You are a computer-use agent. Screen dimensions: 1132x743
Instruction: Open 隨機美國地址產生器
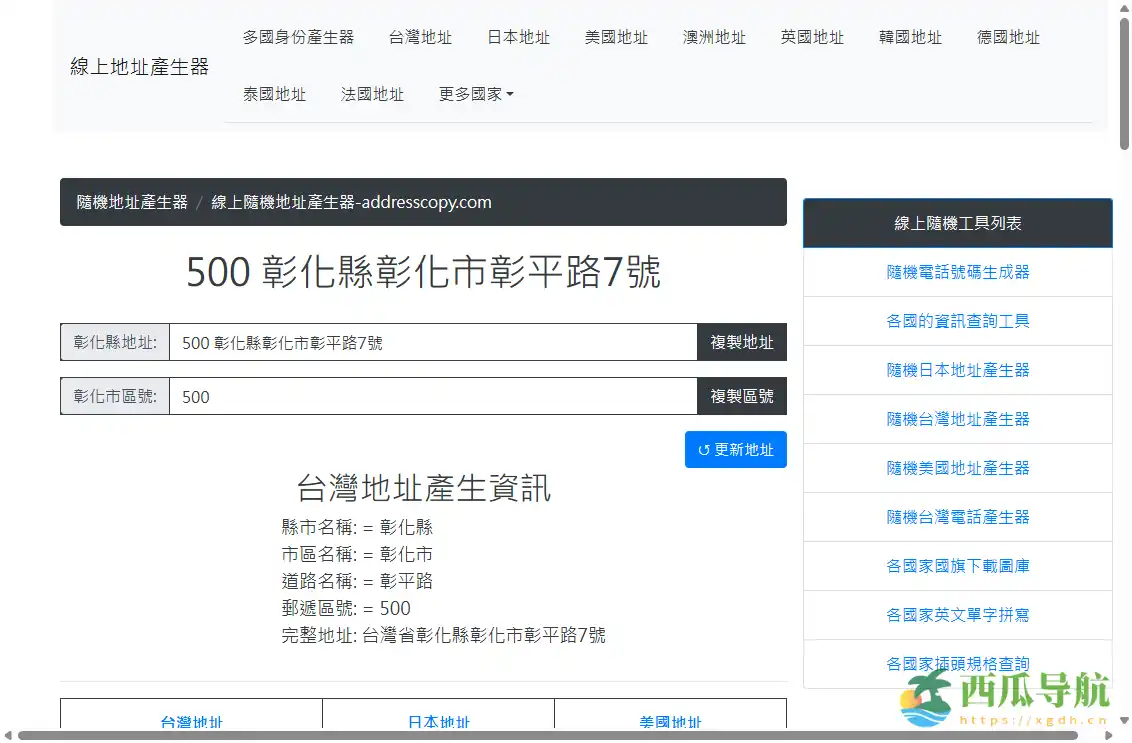(x=957, y=467)
